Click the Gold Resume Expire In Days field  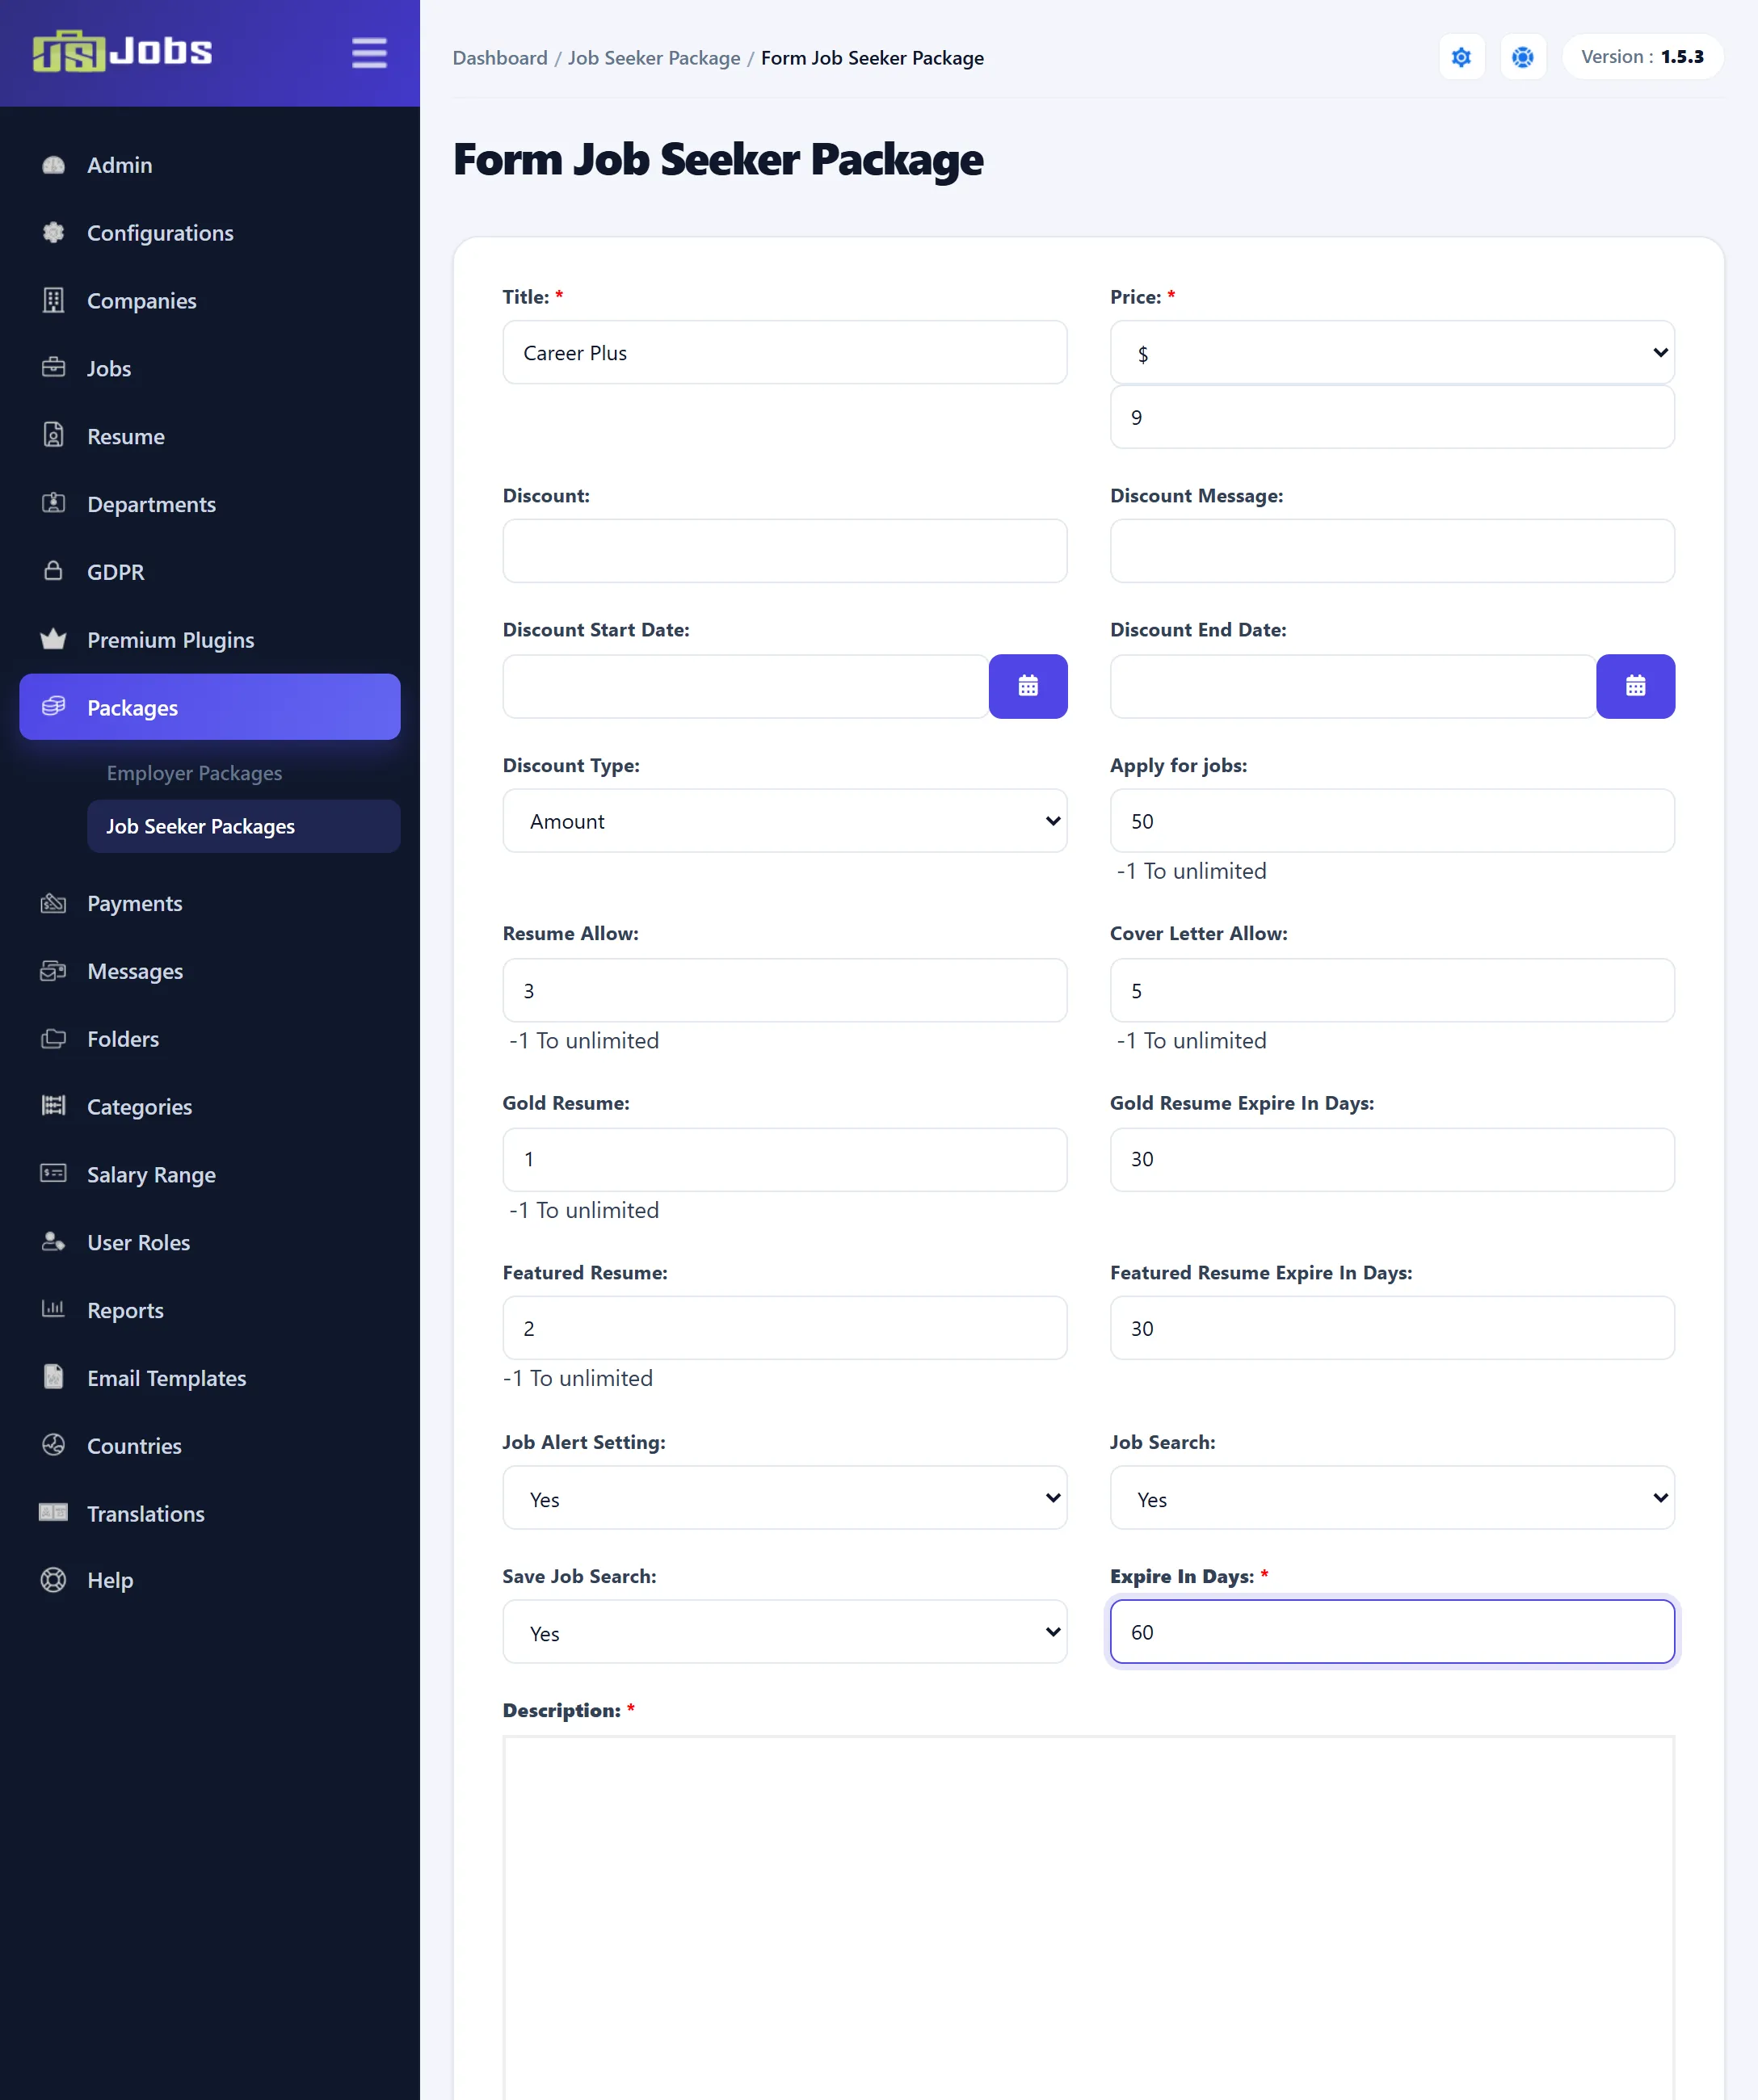pyautogui.click(x=1392, y=1160)
